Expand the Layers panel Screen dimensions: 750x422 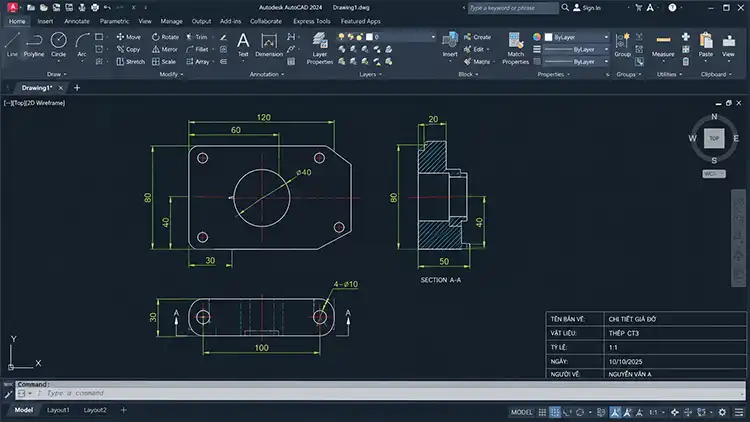click(x=371, y=74)
